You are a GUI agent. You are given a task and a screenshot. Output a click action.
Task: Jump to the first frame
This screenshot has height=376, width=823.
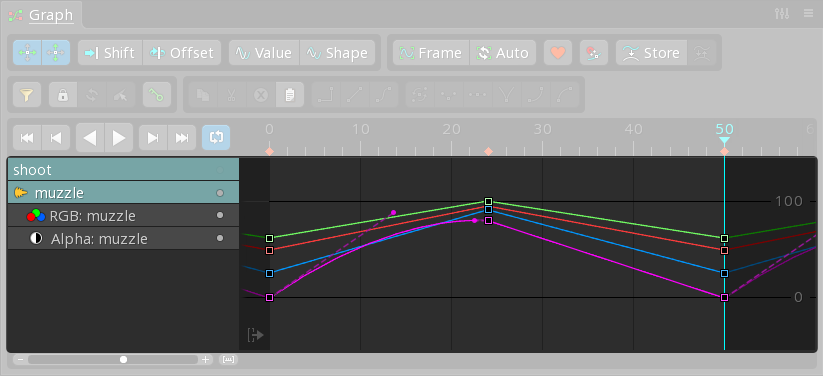coord(27,138)
